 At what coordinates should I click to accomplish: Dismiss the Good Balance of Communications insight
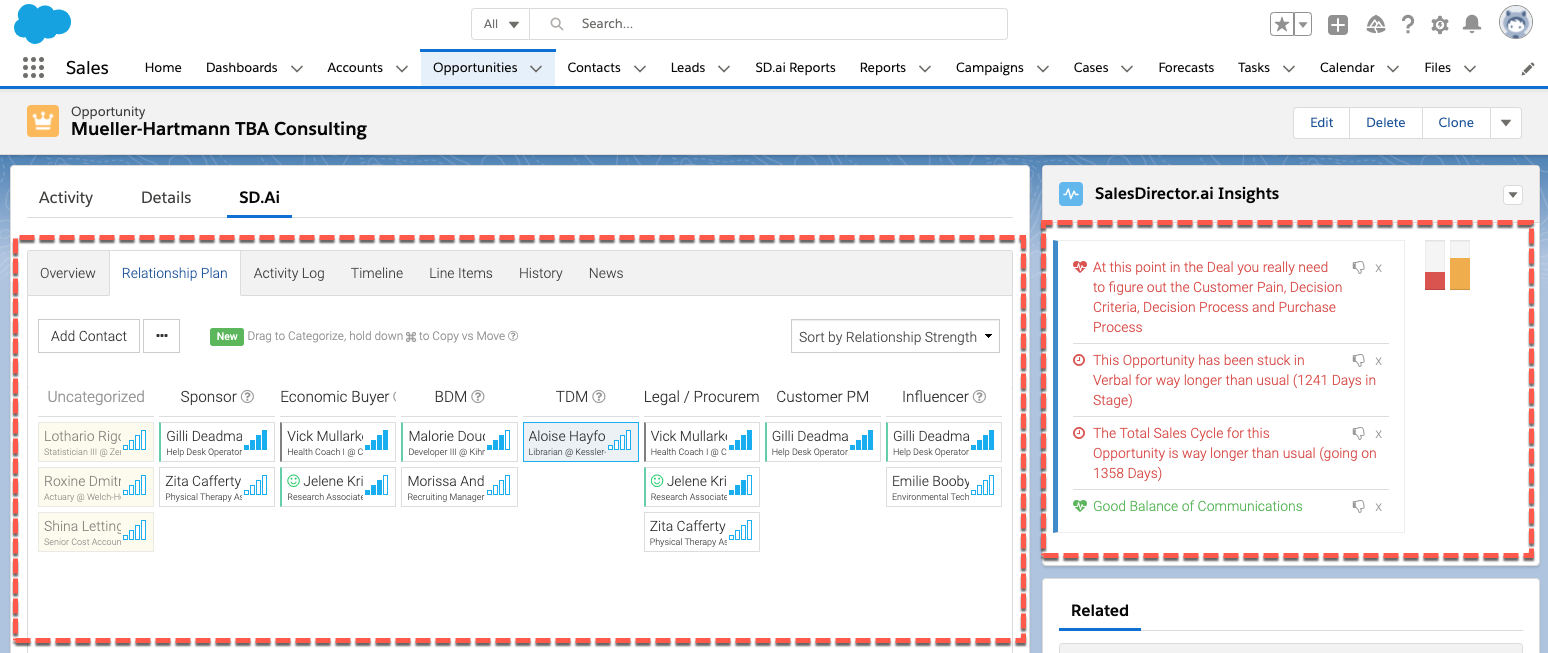click(1378, 506)
